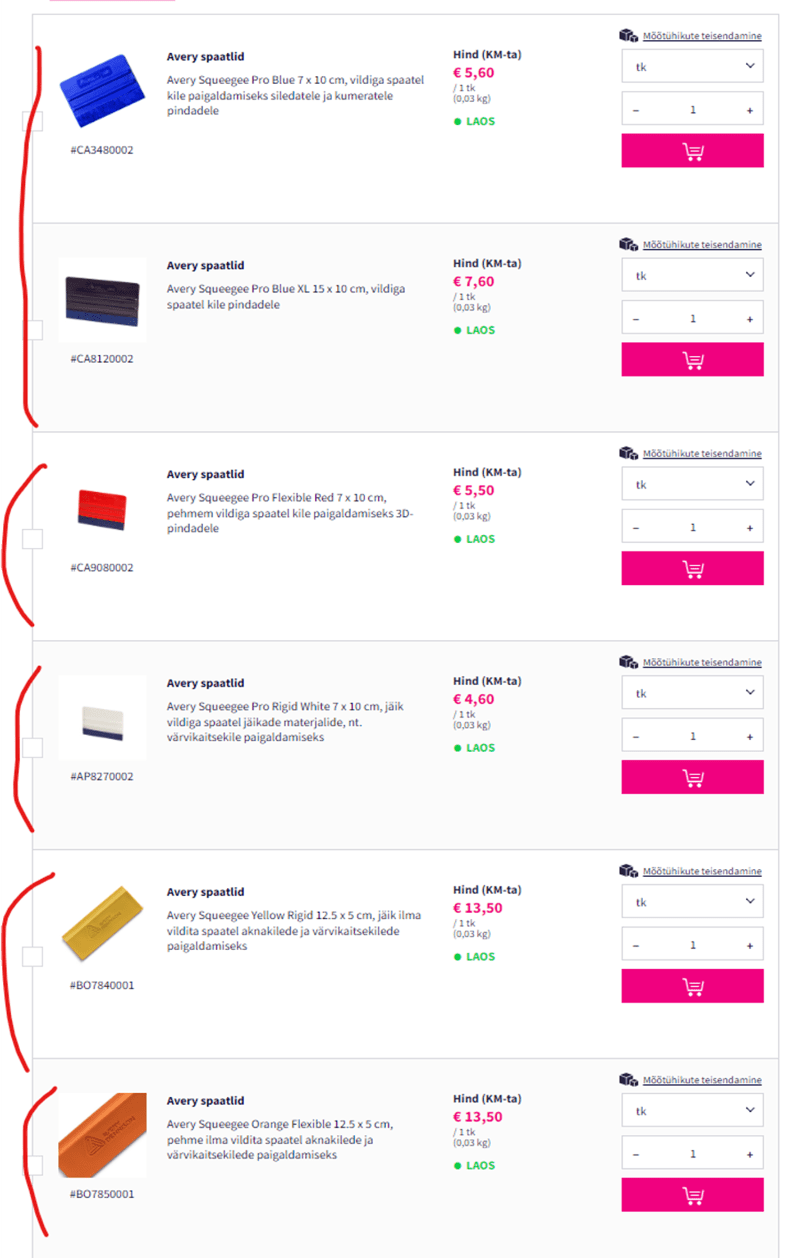Screen dimensions: 794x1258
Task: Open tk unit dropdown for Yellow Rigid squeegee
Action: click(692, 902)
